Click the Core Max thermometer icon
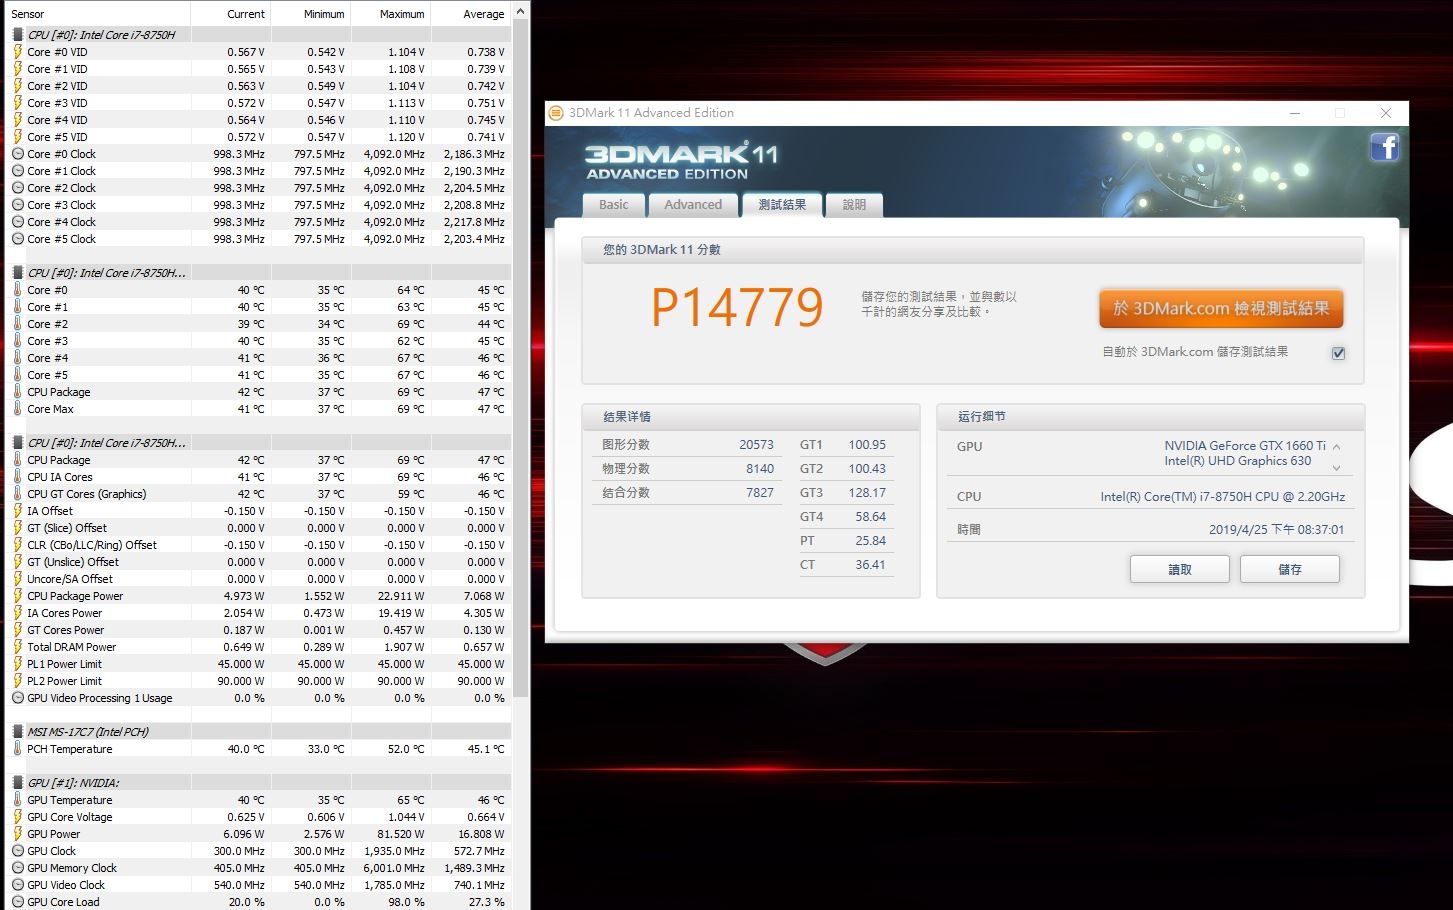The image size is (1453, 910). tap(18, 409)
